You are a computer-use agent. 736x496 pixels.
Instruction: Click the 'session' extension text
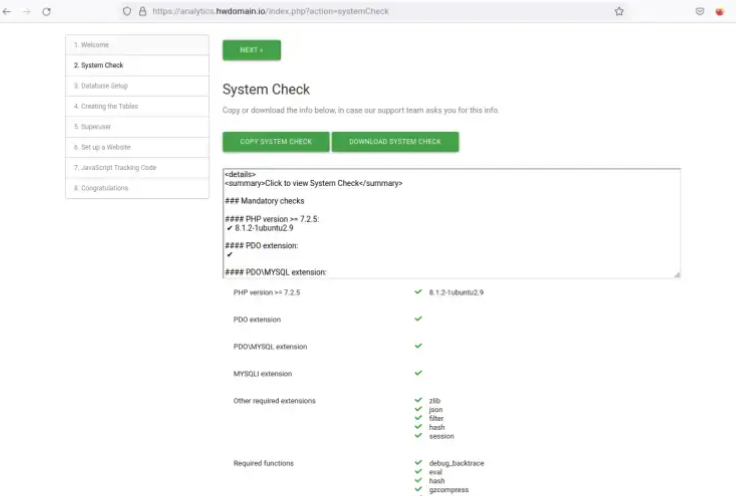[x=441, y=436]
